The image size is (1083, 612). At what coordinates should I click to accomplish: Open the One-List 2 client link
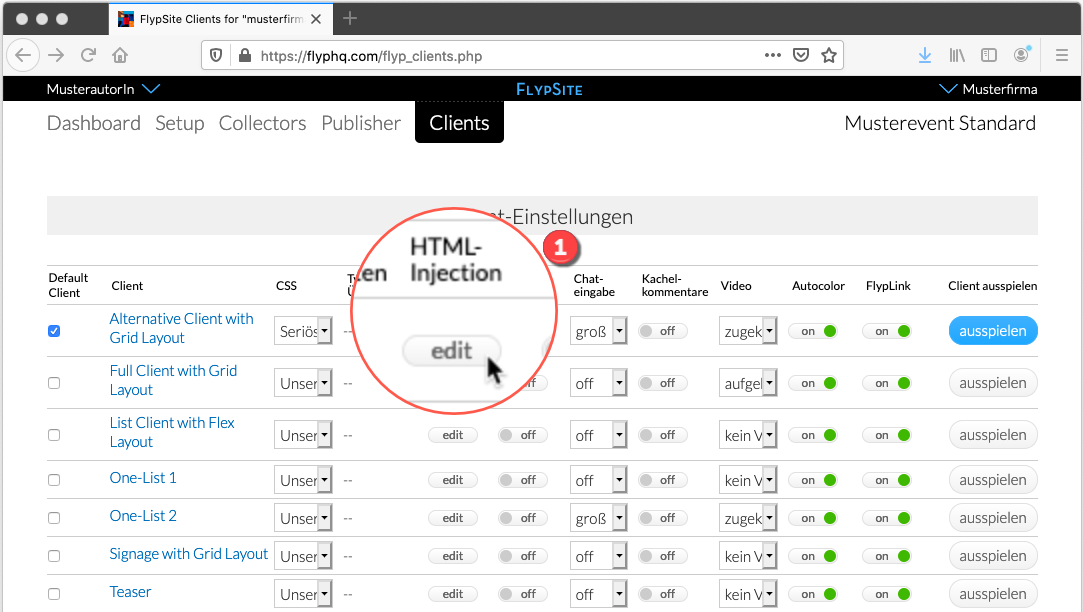click(x=143, y=516)
